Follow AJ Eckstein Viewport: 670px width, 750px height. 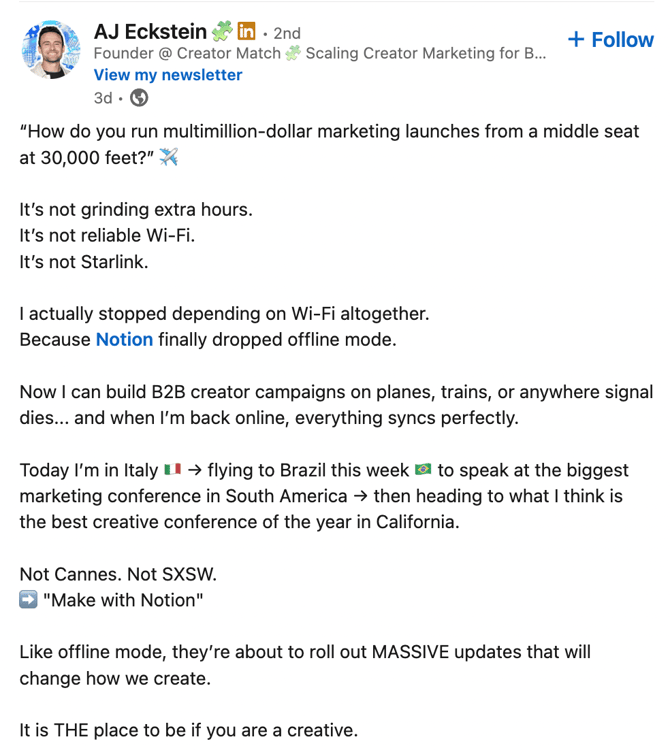(x=610, y=40)
